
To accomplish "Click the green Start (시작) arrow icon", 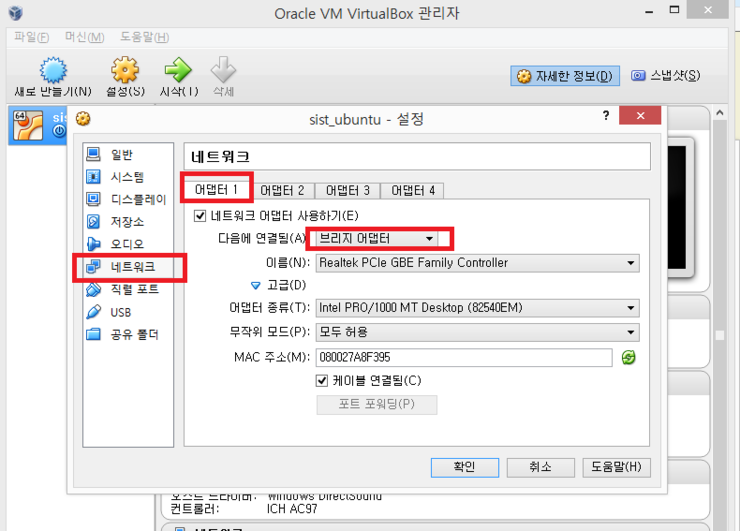I will click(178, 72).
